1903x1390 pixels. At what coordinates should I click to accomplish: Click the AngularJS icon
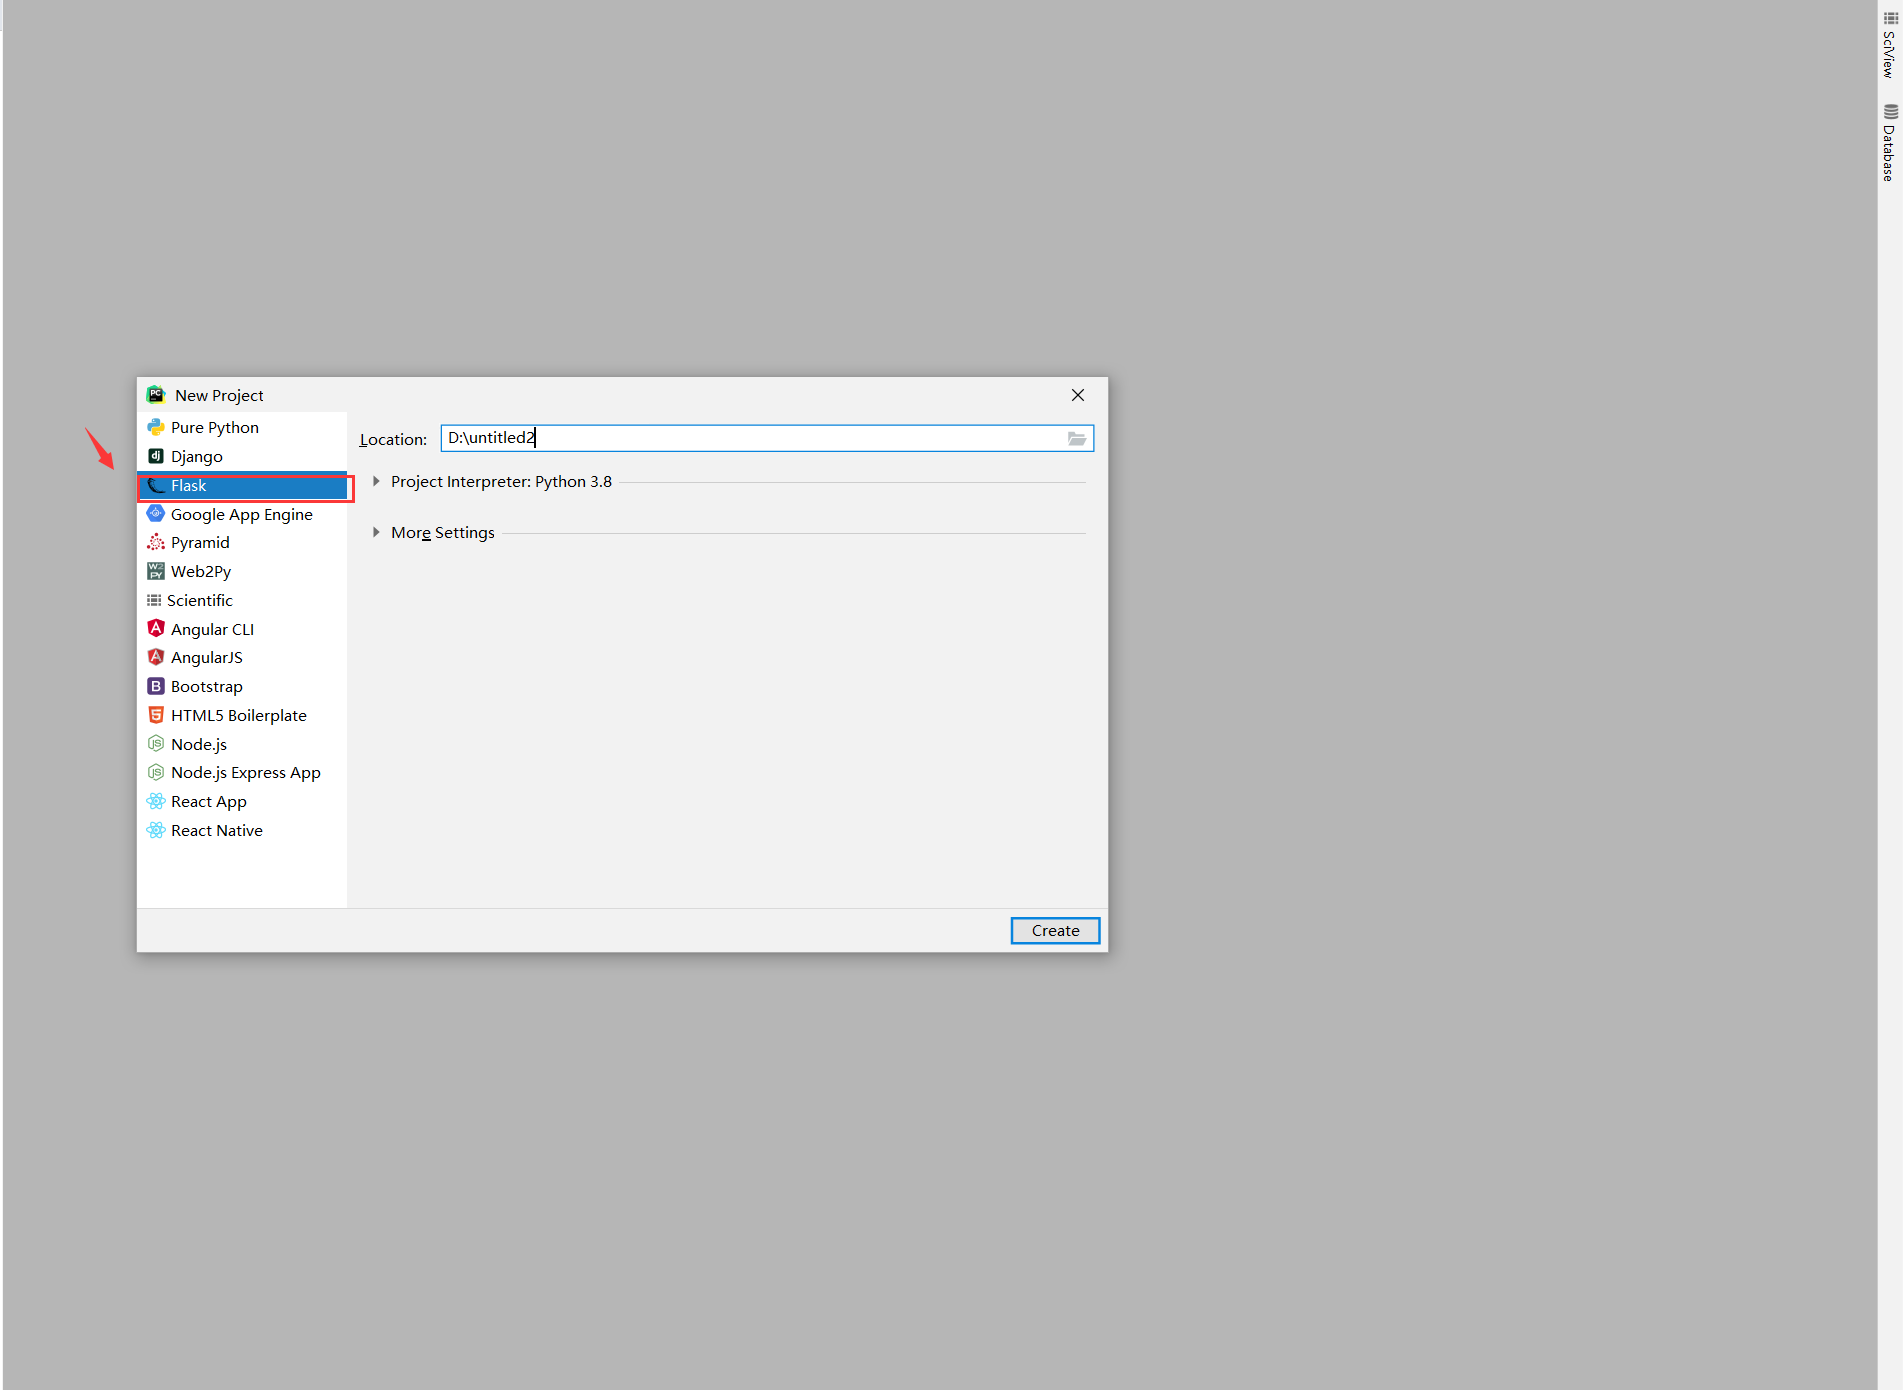(156, 657)
